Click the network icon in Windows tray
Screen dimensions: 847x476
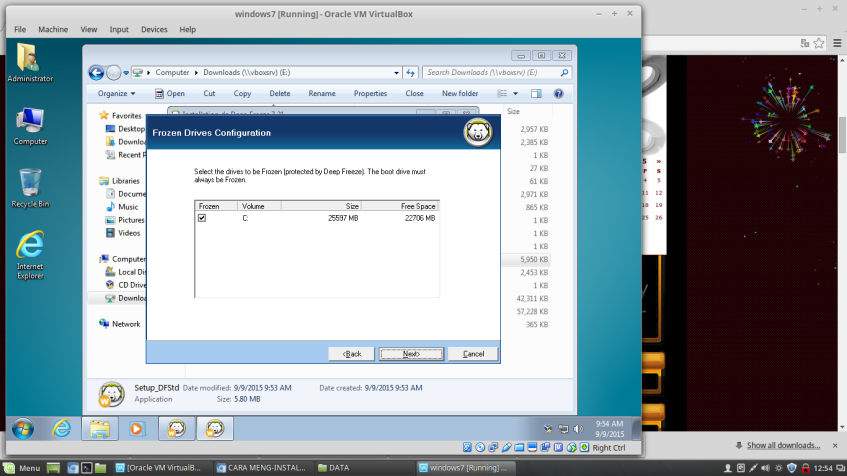point(563,429)
